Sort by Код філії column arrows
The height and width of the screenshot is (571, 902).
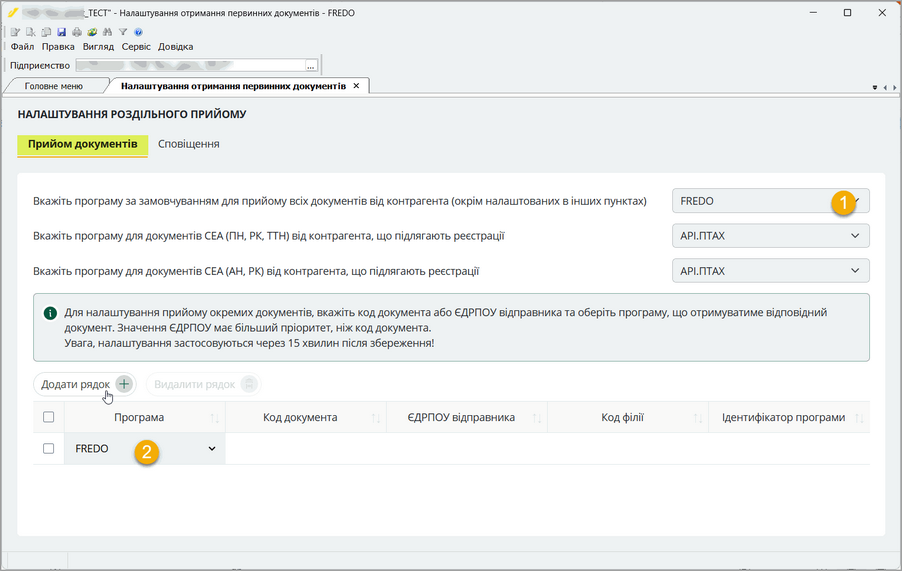pyautogui.click(x=698, y=418)
